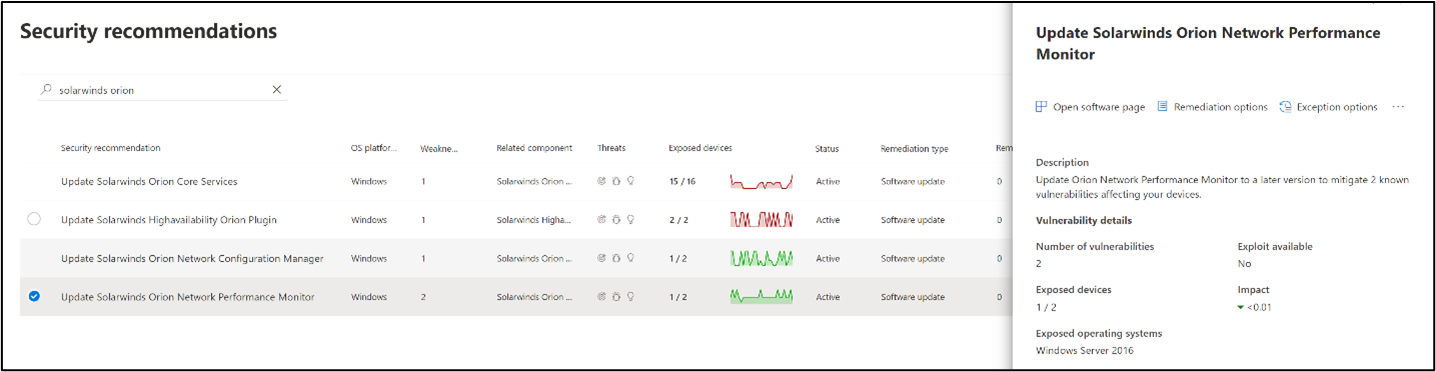Click the lightbulb alert icon for Orion Core Services
The image size is (1436, 372).
[630, 182]
